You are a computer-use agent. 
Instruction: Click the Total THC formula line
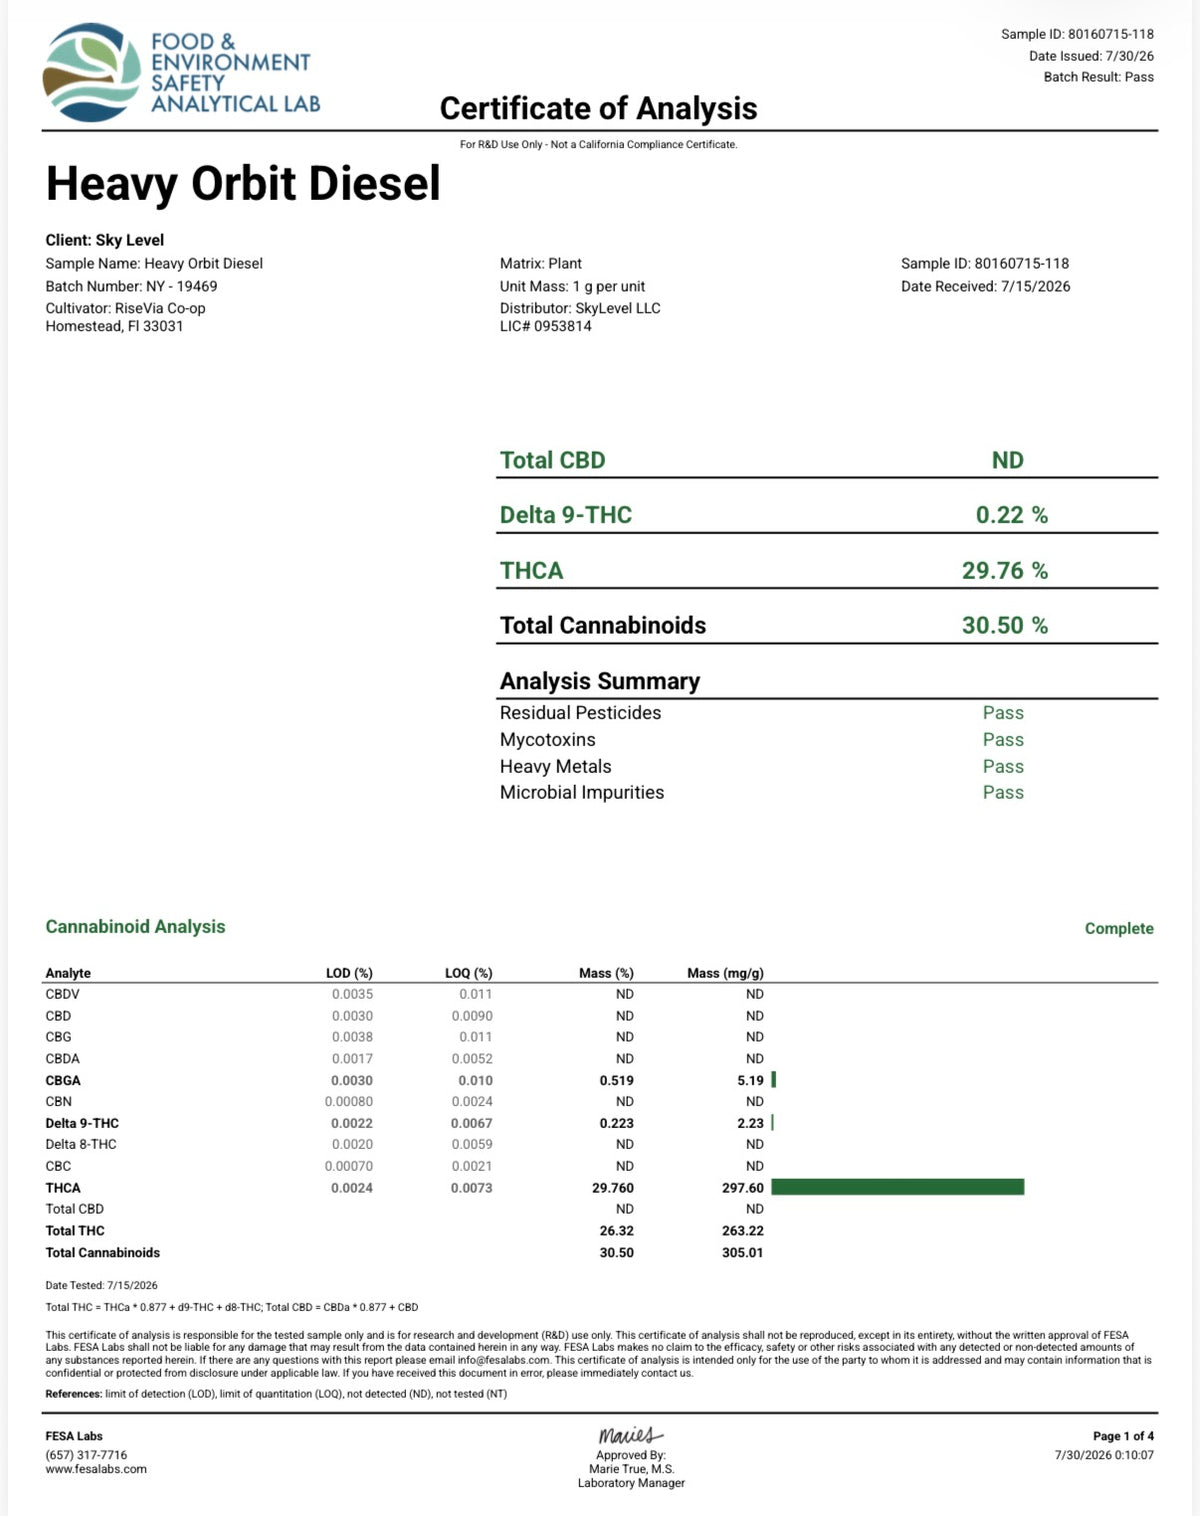232,1308
